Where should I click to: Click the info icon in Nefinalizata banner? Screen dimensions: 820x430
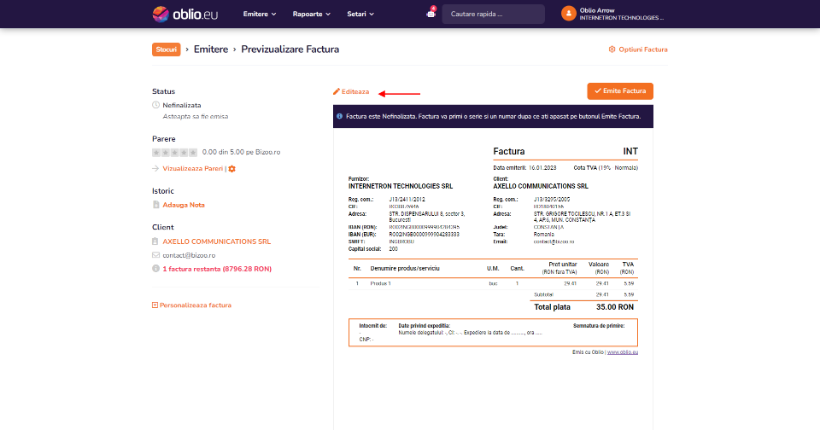coord(340,116)
